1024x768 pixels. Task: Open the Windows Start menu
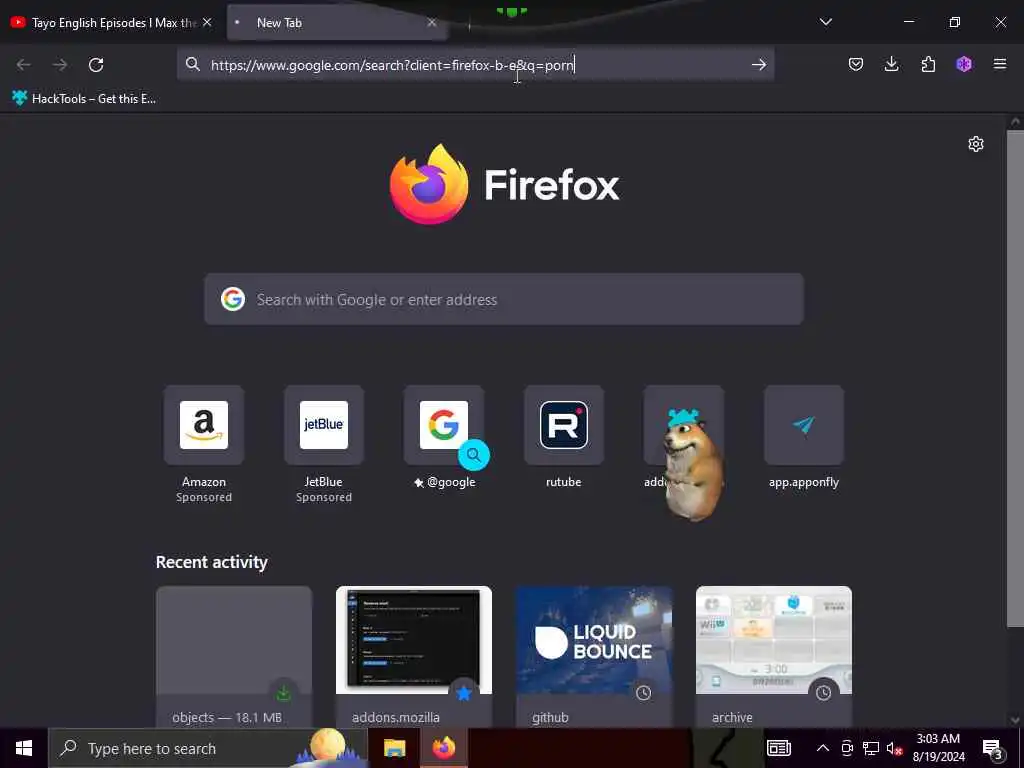[24, 748]
